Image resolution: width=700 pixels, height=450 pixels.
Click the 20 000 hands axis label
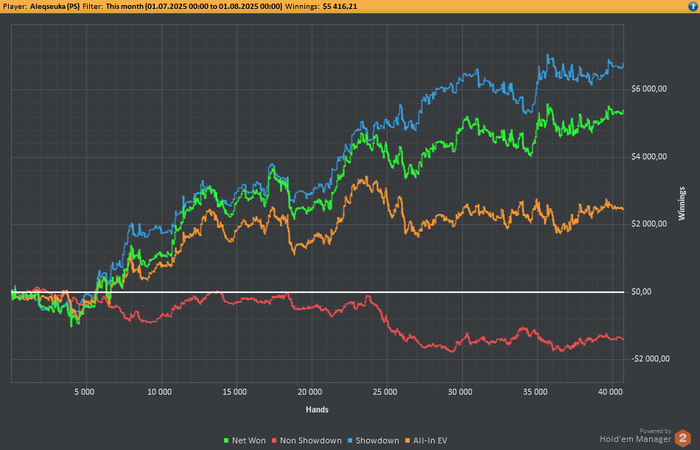(310, 392)
